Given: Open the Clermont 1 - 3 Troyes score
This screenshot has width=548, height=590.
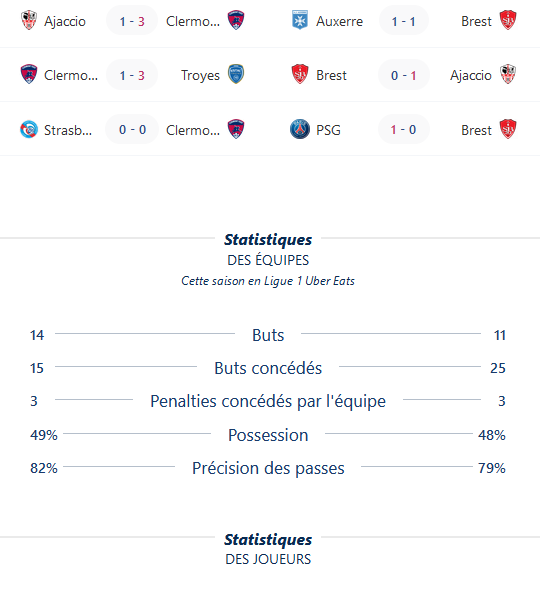Looking at the screenshot, I should [x=132, y=75].
